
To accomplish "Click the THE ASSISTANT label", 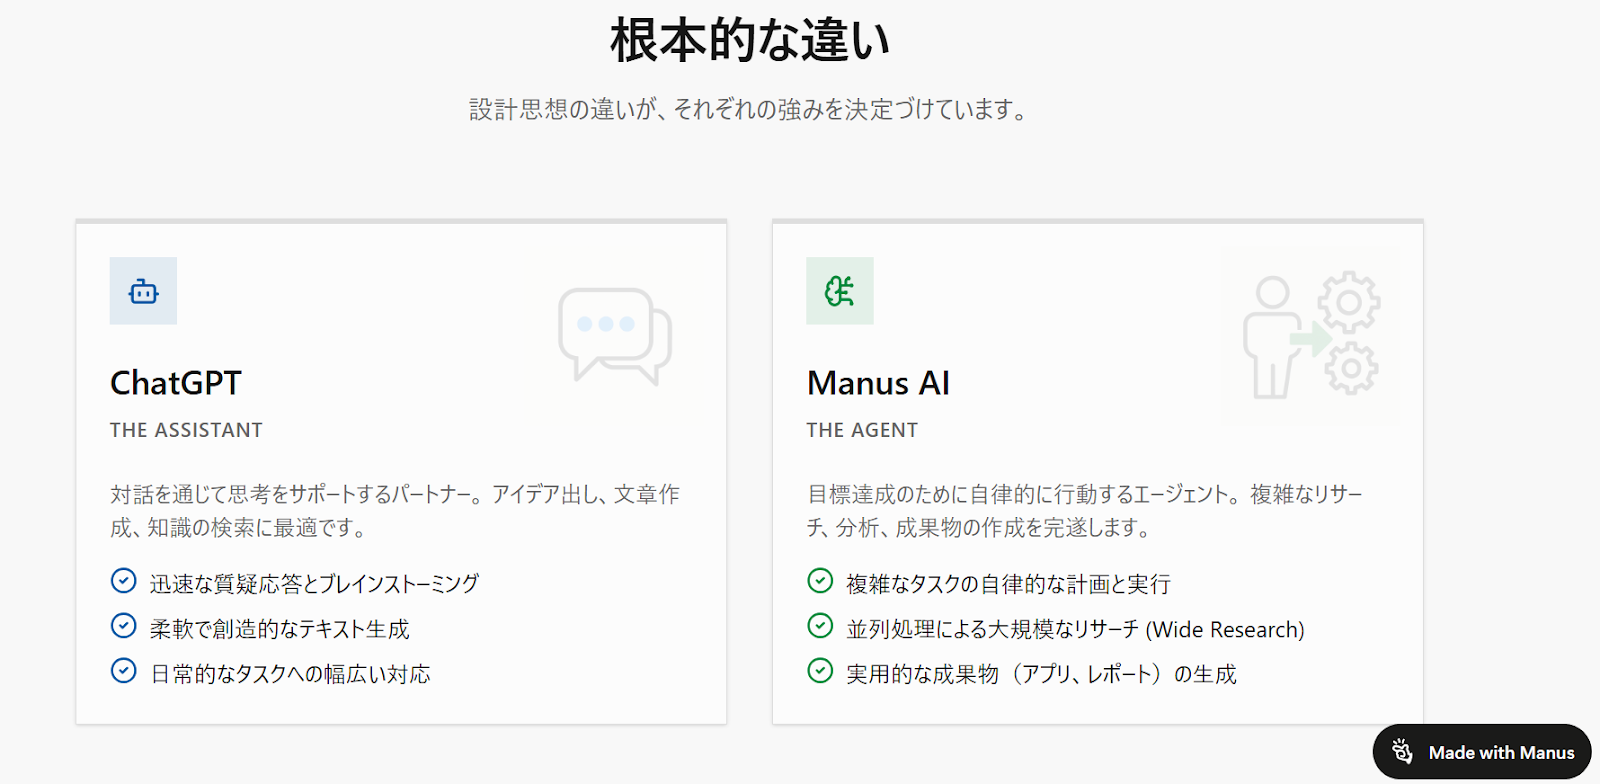I will point(186,430).
